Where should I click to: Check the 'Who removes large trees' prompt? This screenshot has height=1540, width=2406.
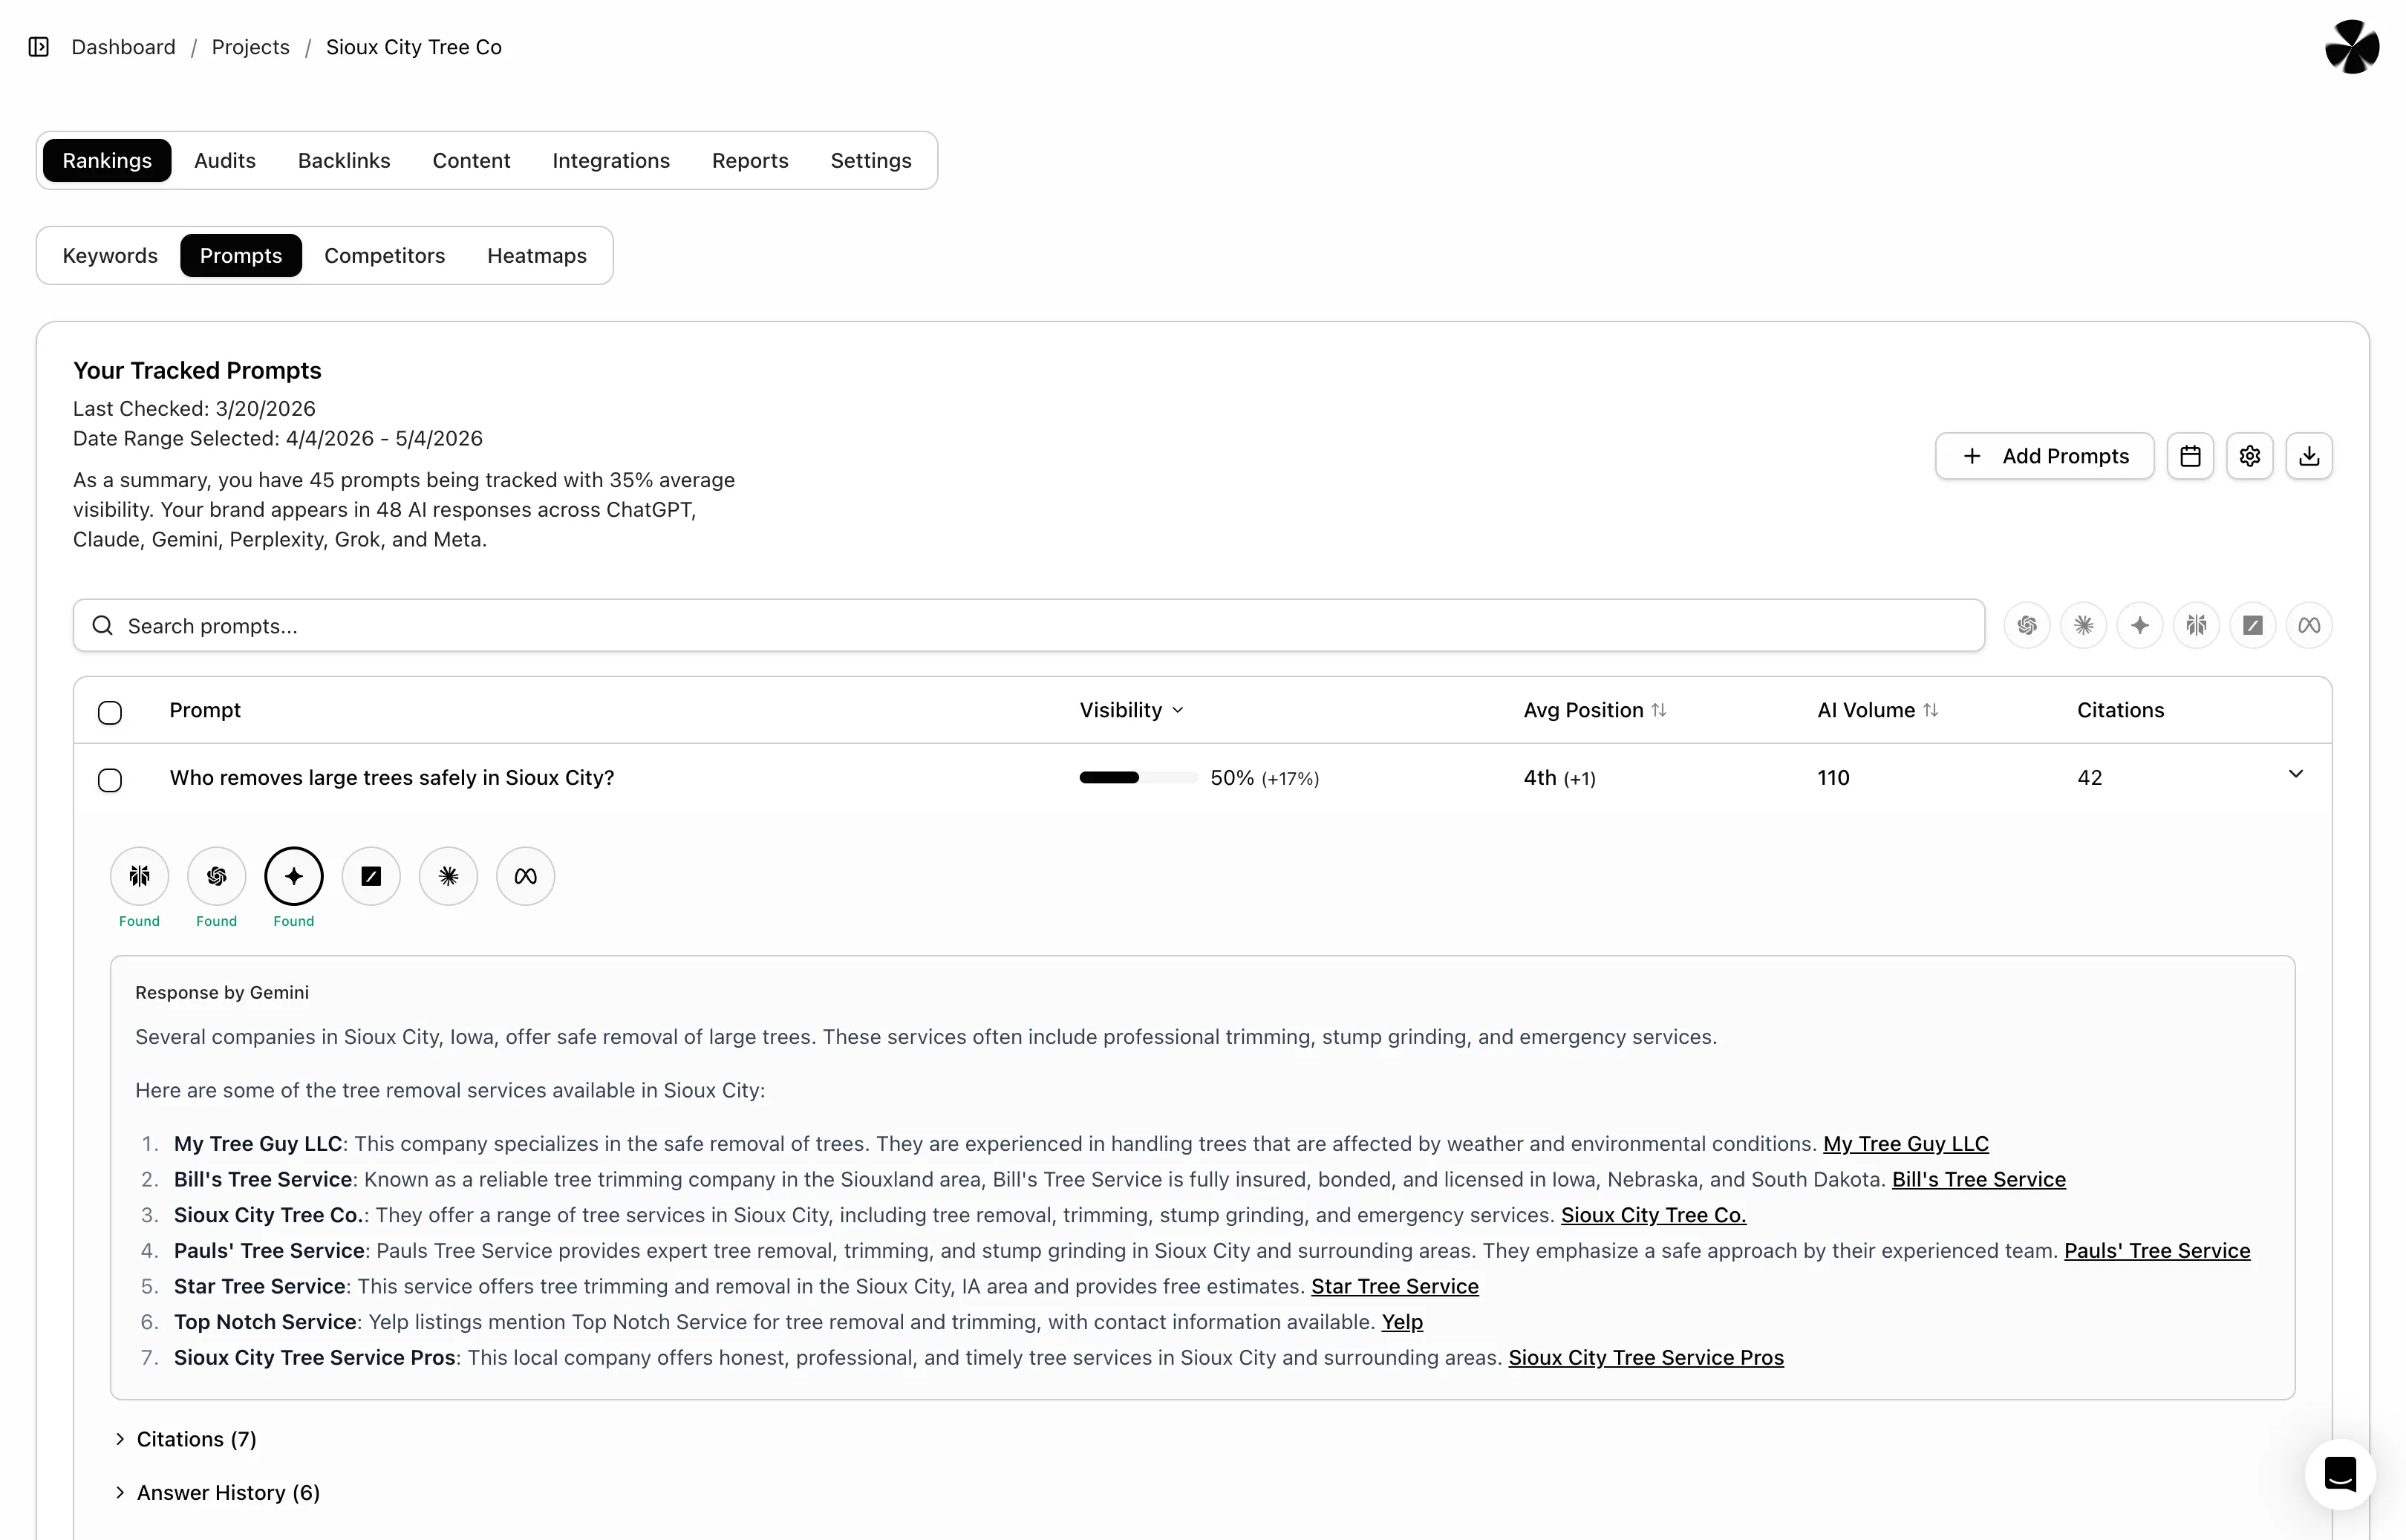pos(110,780)
